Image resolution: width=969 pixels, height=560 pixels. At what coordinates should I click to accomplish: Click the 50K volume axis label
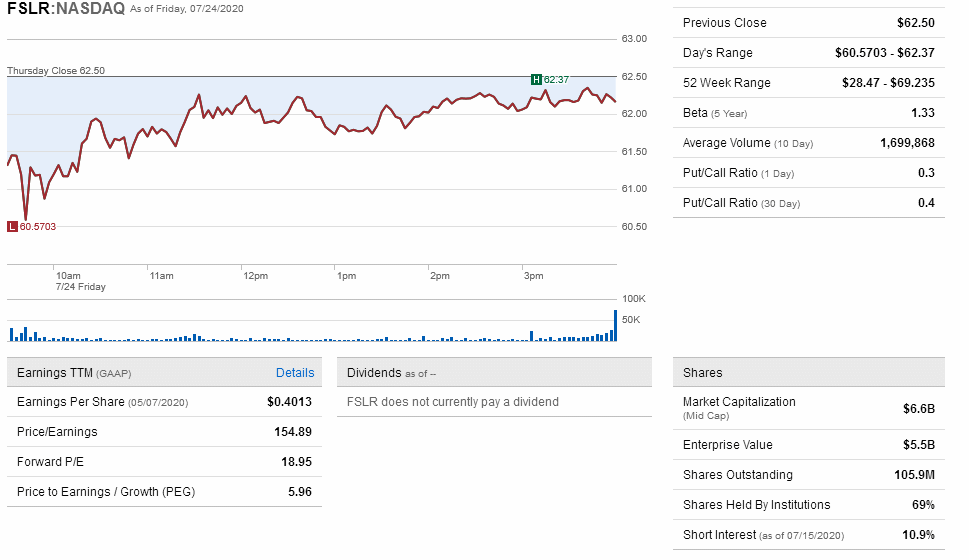coord(631,320)
